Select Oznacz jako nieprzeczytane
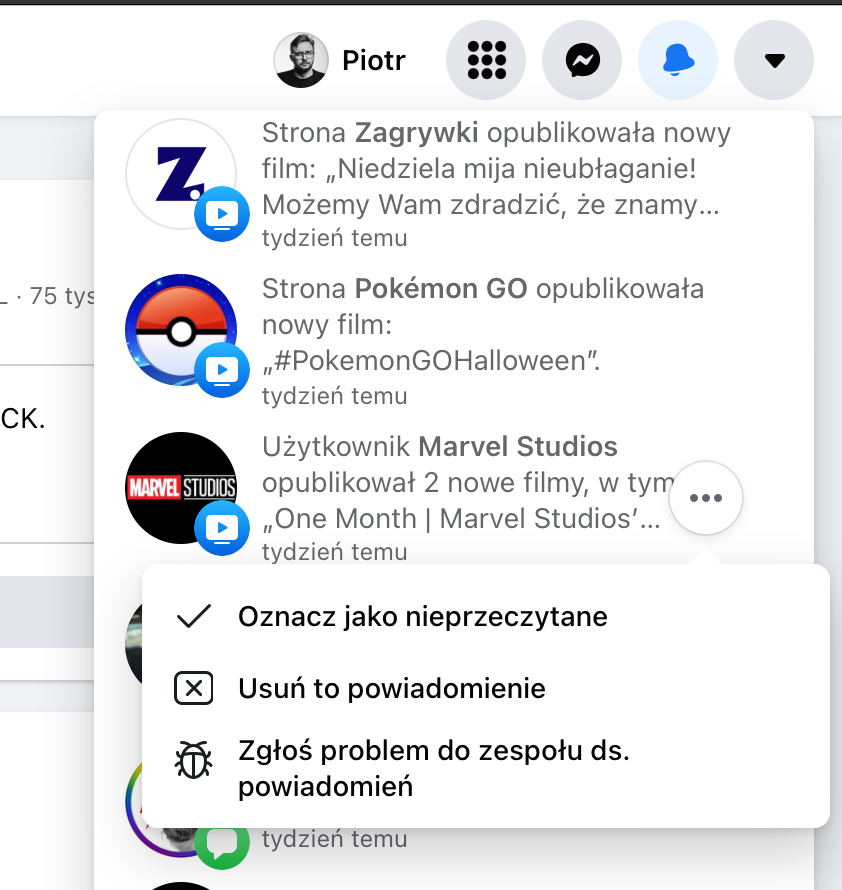842x890 pixels. point(486,617)
